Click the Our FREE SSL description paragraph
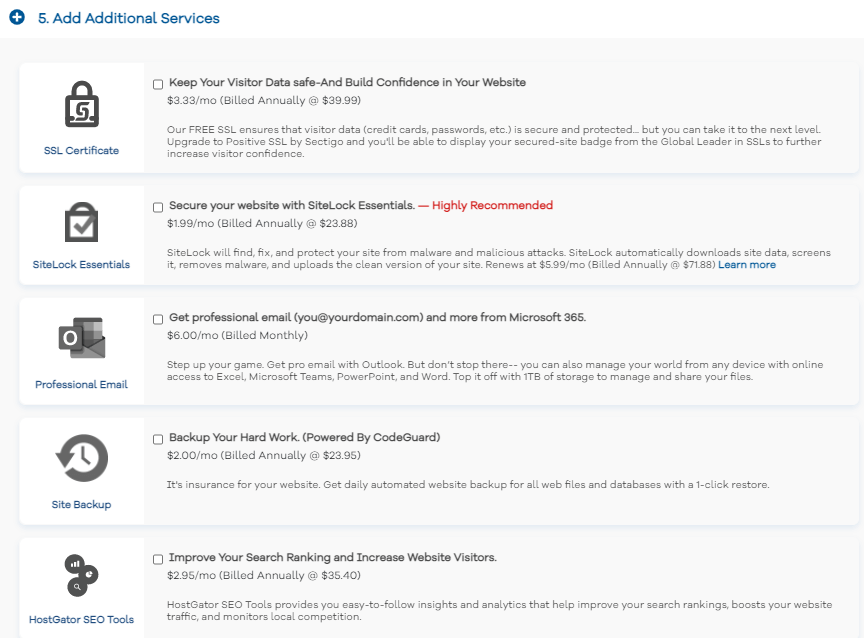 [x=494, y=142]
